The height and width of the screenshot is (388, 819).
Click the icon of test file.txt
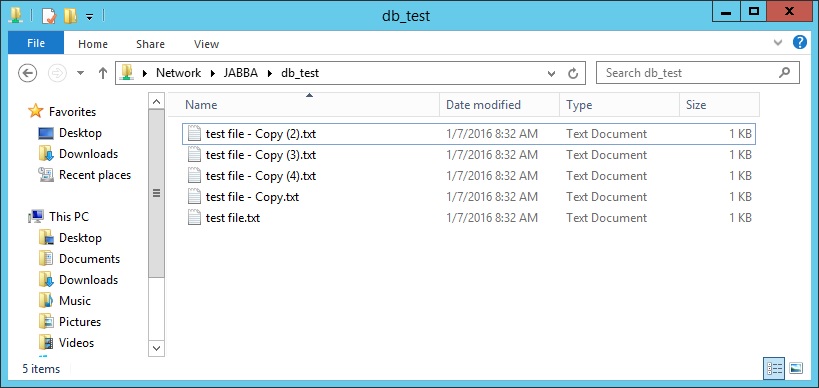point(194,218)
